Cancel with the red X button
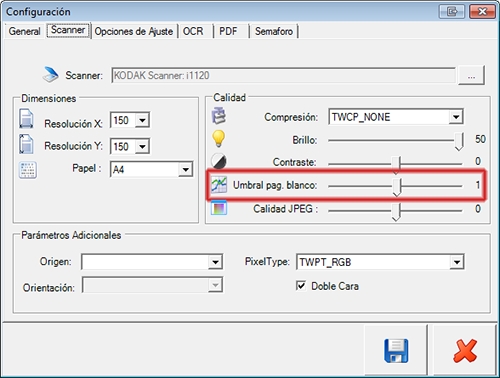The width and height of the screenshot is (500, 378). pyautogui.click(x=465, y=350)
